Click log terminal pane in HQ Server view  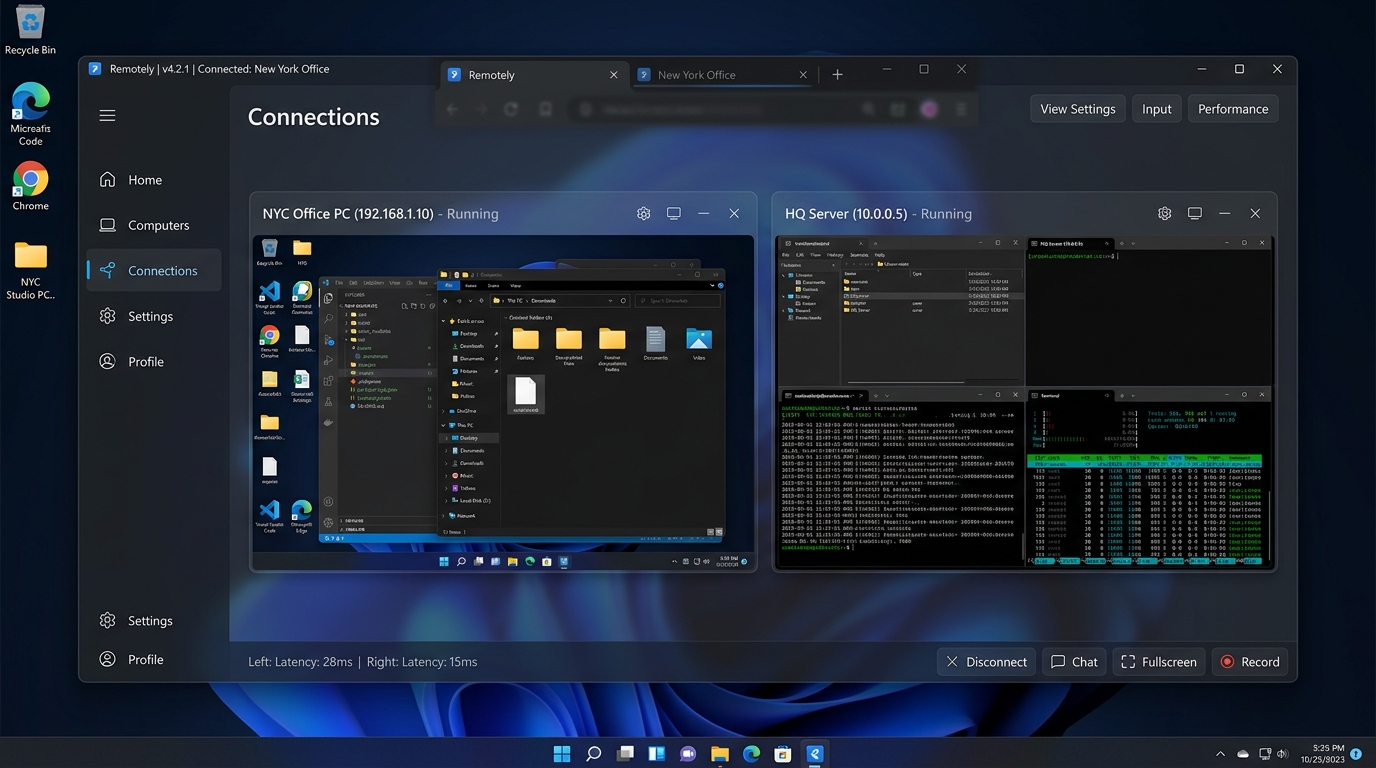(x=900, y=478)
